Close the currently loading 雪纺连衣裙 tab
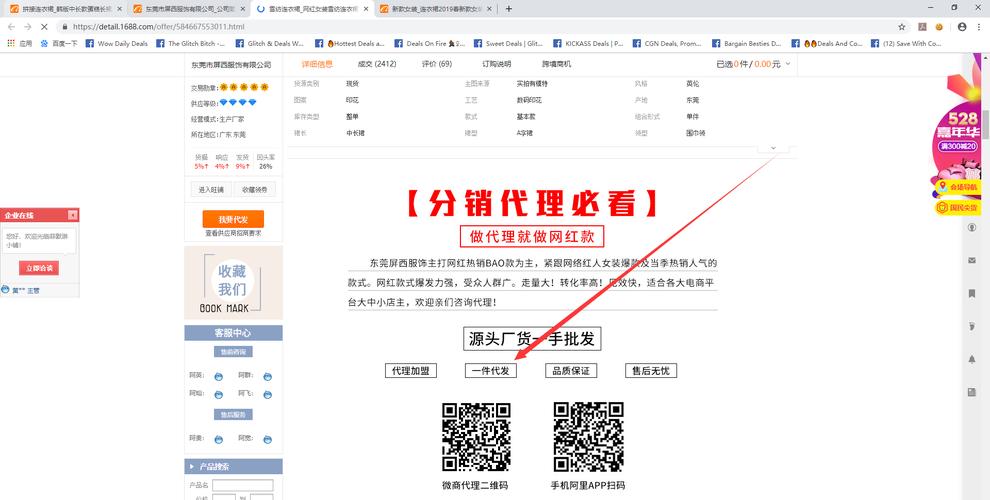 [366, 9]
